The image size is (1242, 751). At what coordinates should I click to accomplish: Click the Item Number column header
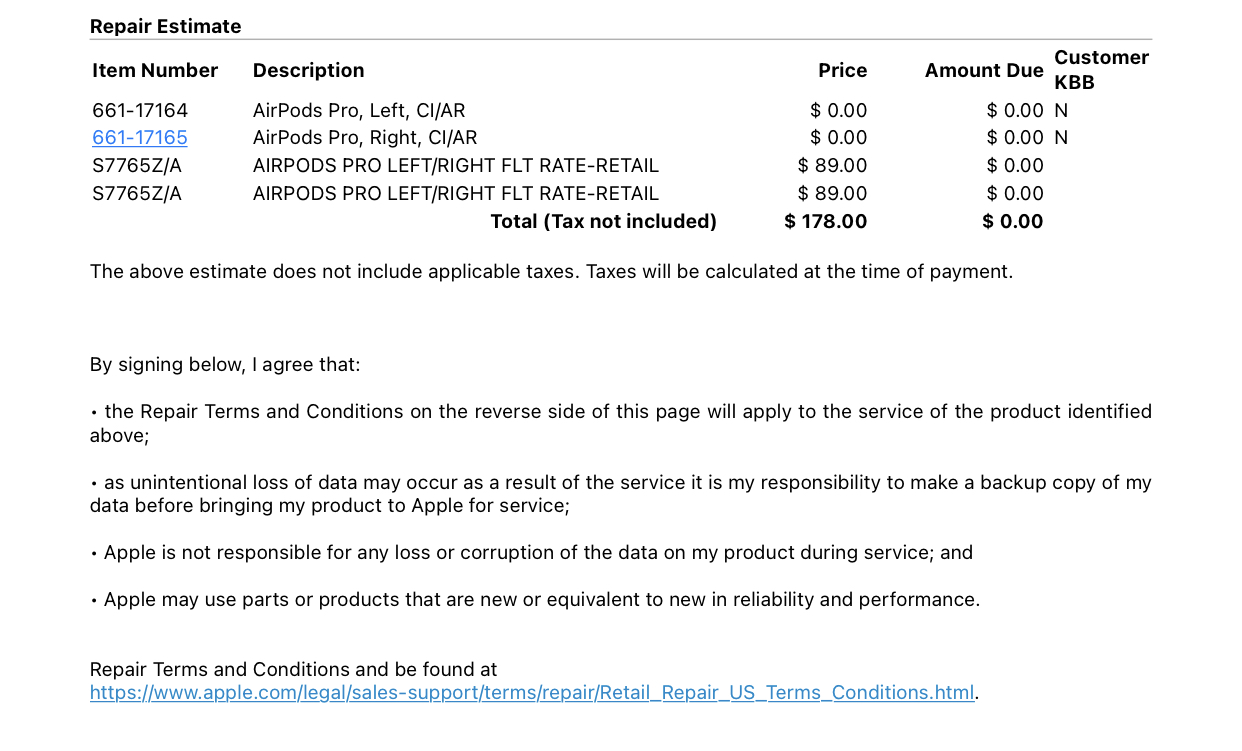pyautogui.click(x=155, y=70)
